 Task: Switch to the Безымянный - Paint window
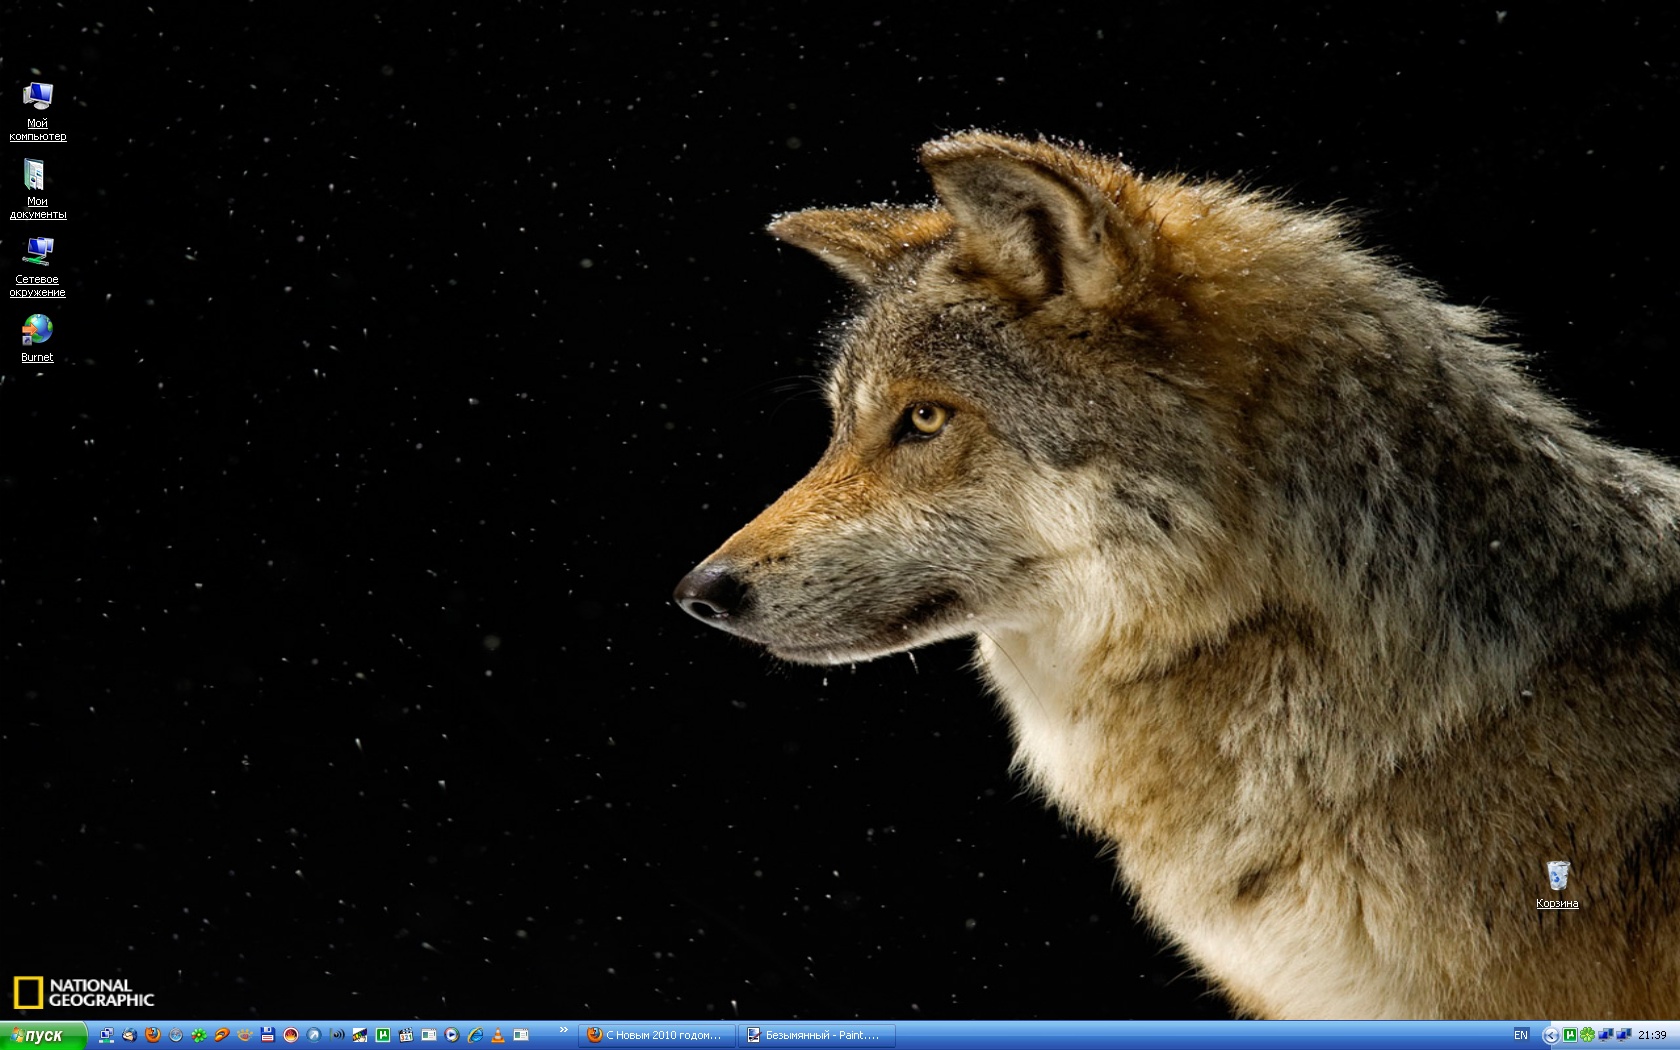tap(815, 1035)
